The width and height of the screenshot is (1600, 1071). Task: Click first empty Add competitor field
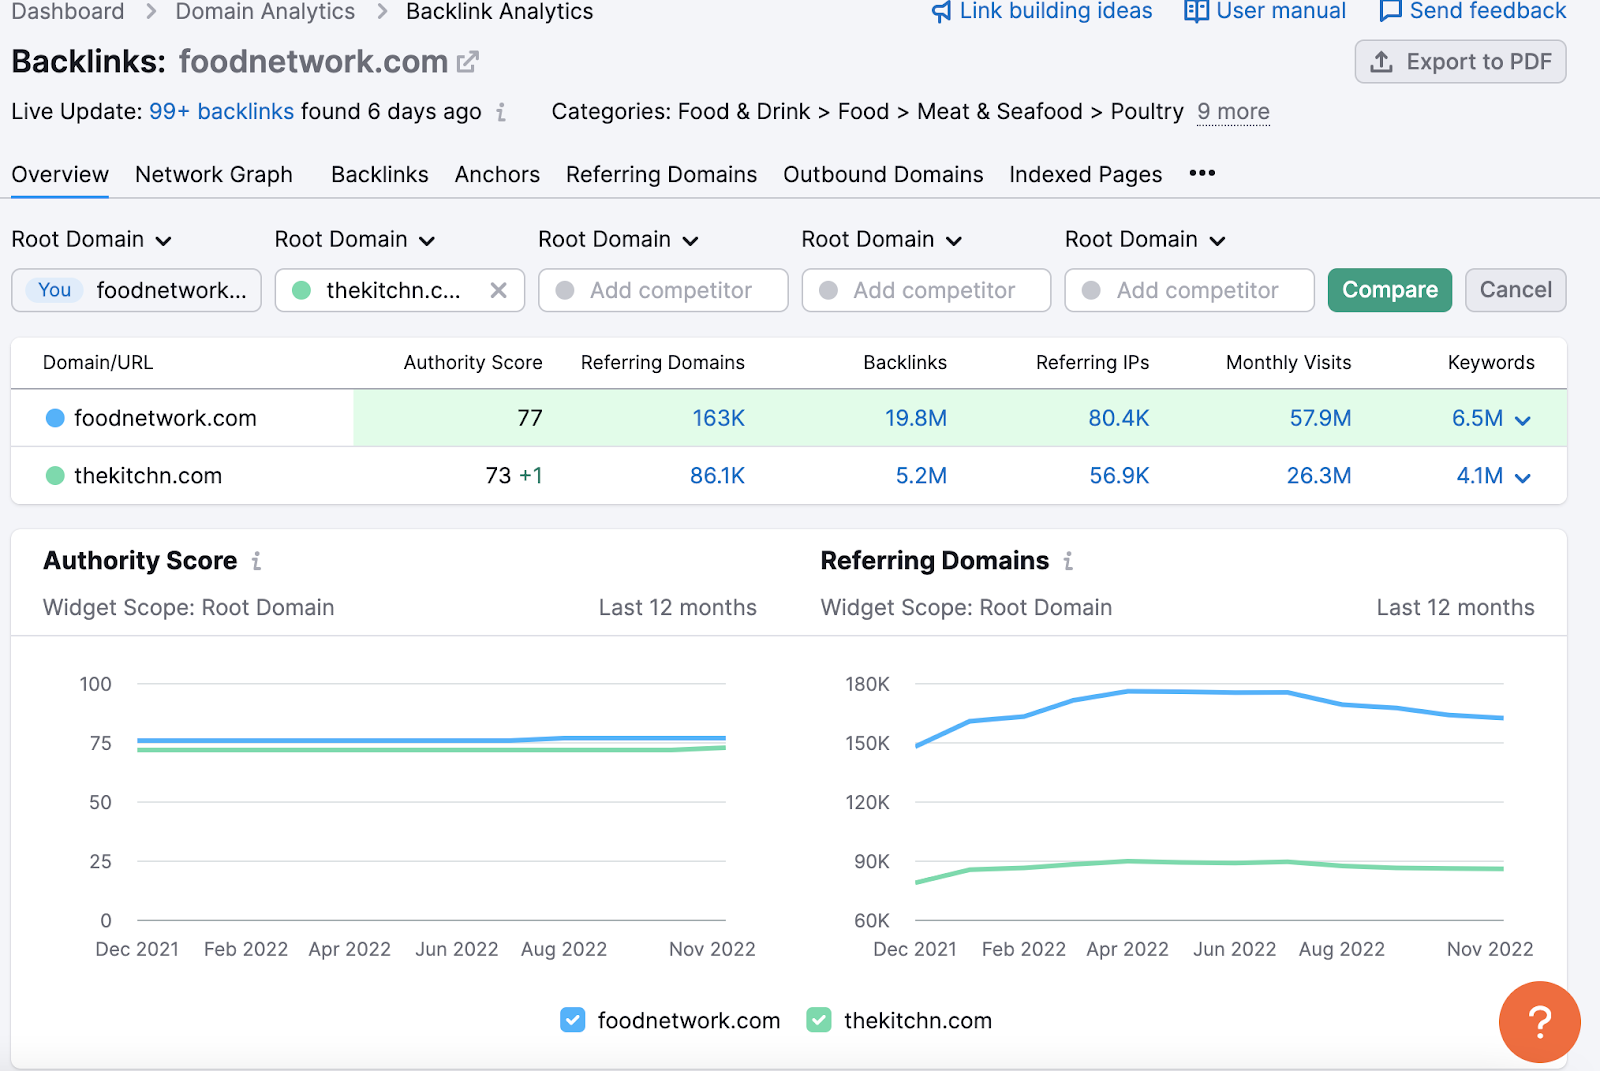[x=663, y=290]
